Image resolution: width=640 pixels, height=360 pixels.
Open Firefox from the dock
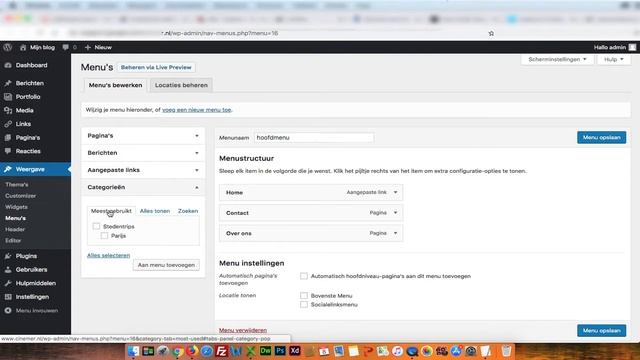pyautogui.click(x=192, y=351)
